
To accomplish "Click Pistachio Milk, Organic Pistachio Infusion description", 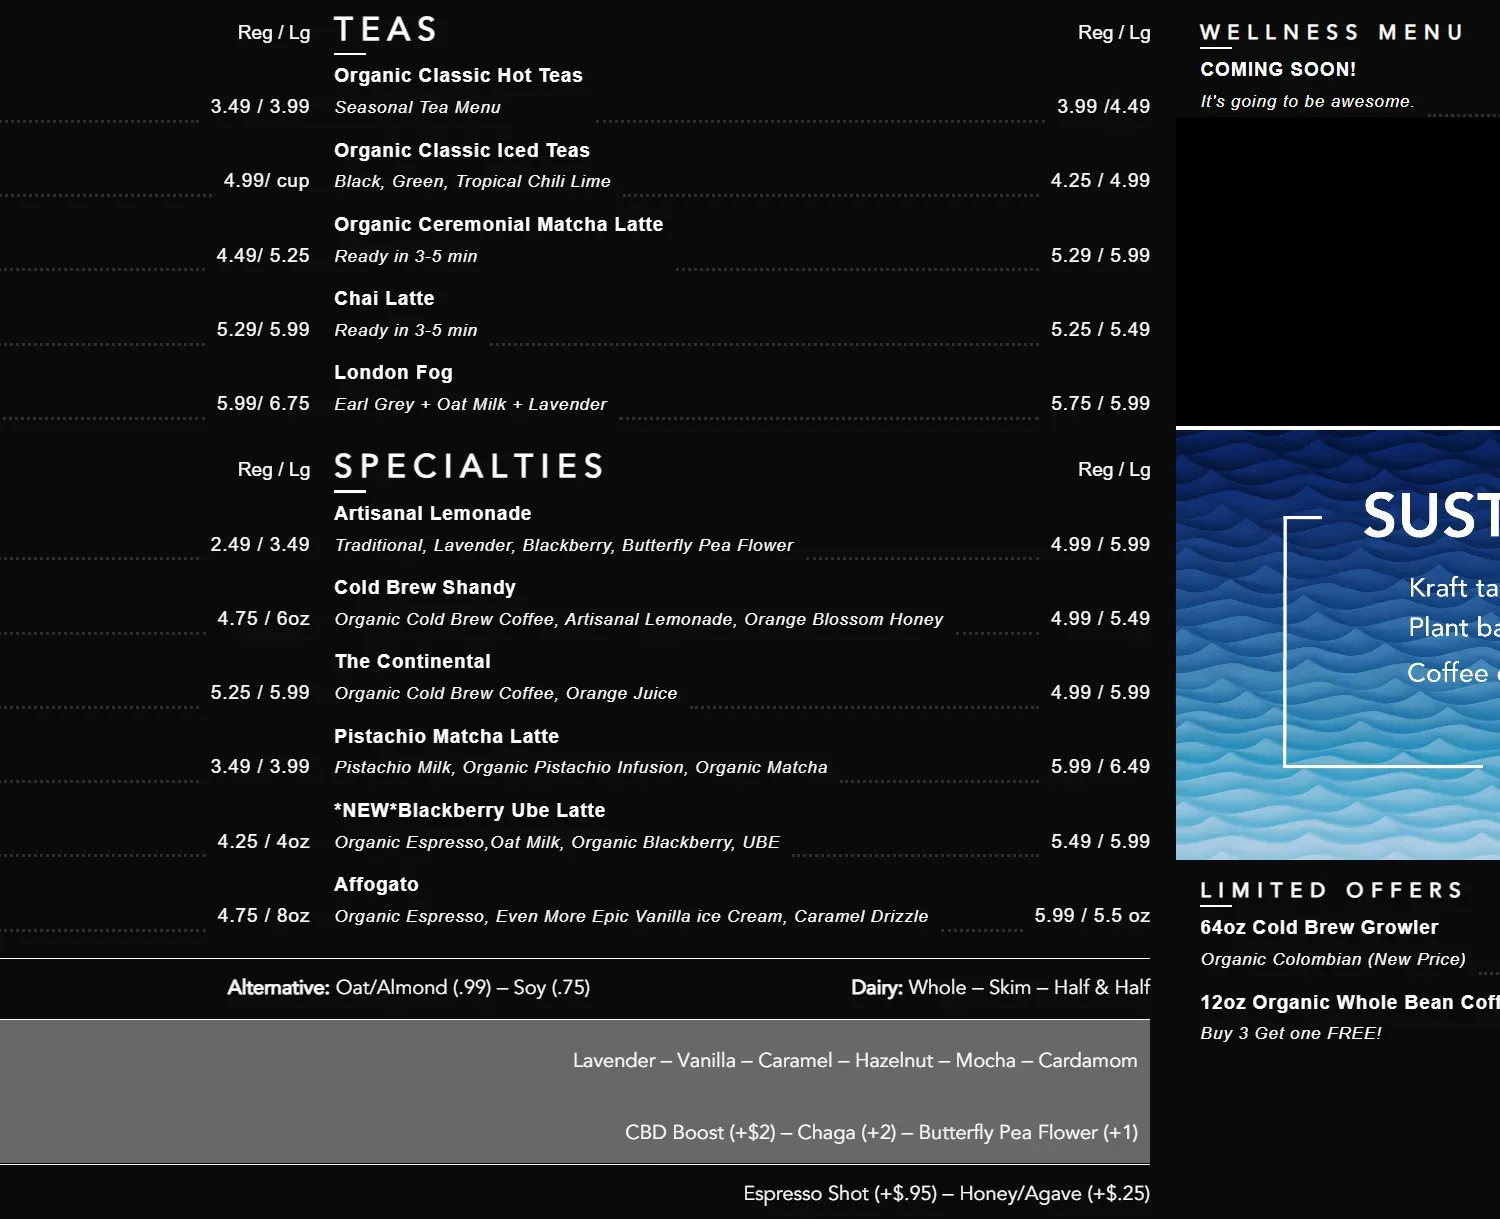I will pos(581,767).
